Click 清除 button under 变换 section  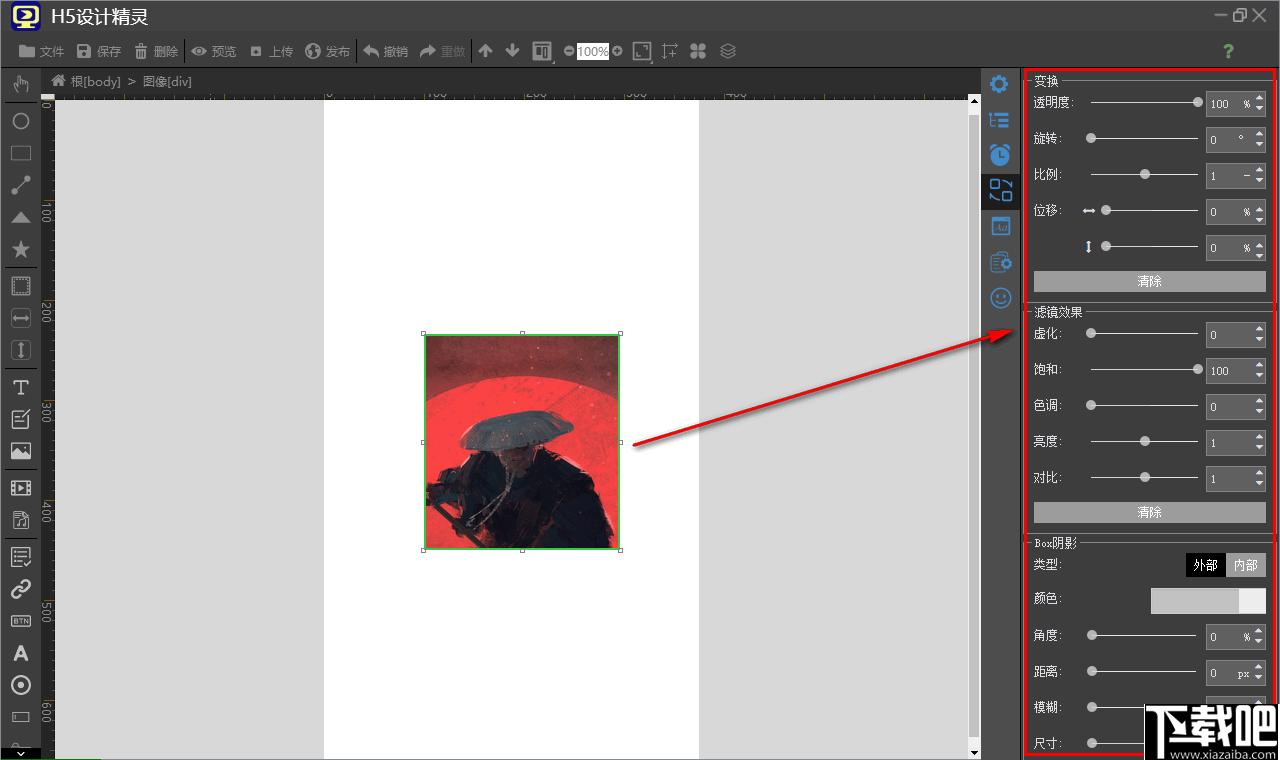tap(1150, 281)
